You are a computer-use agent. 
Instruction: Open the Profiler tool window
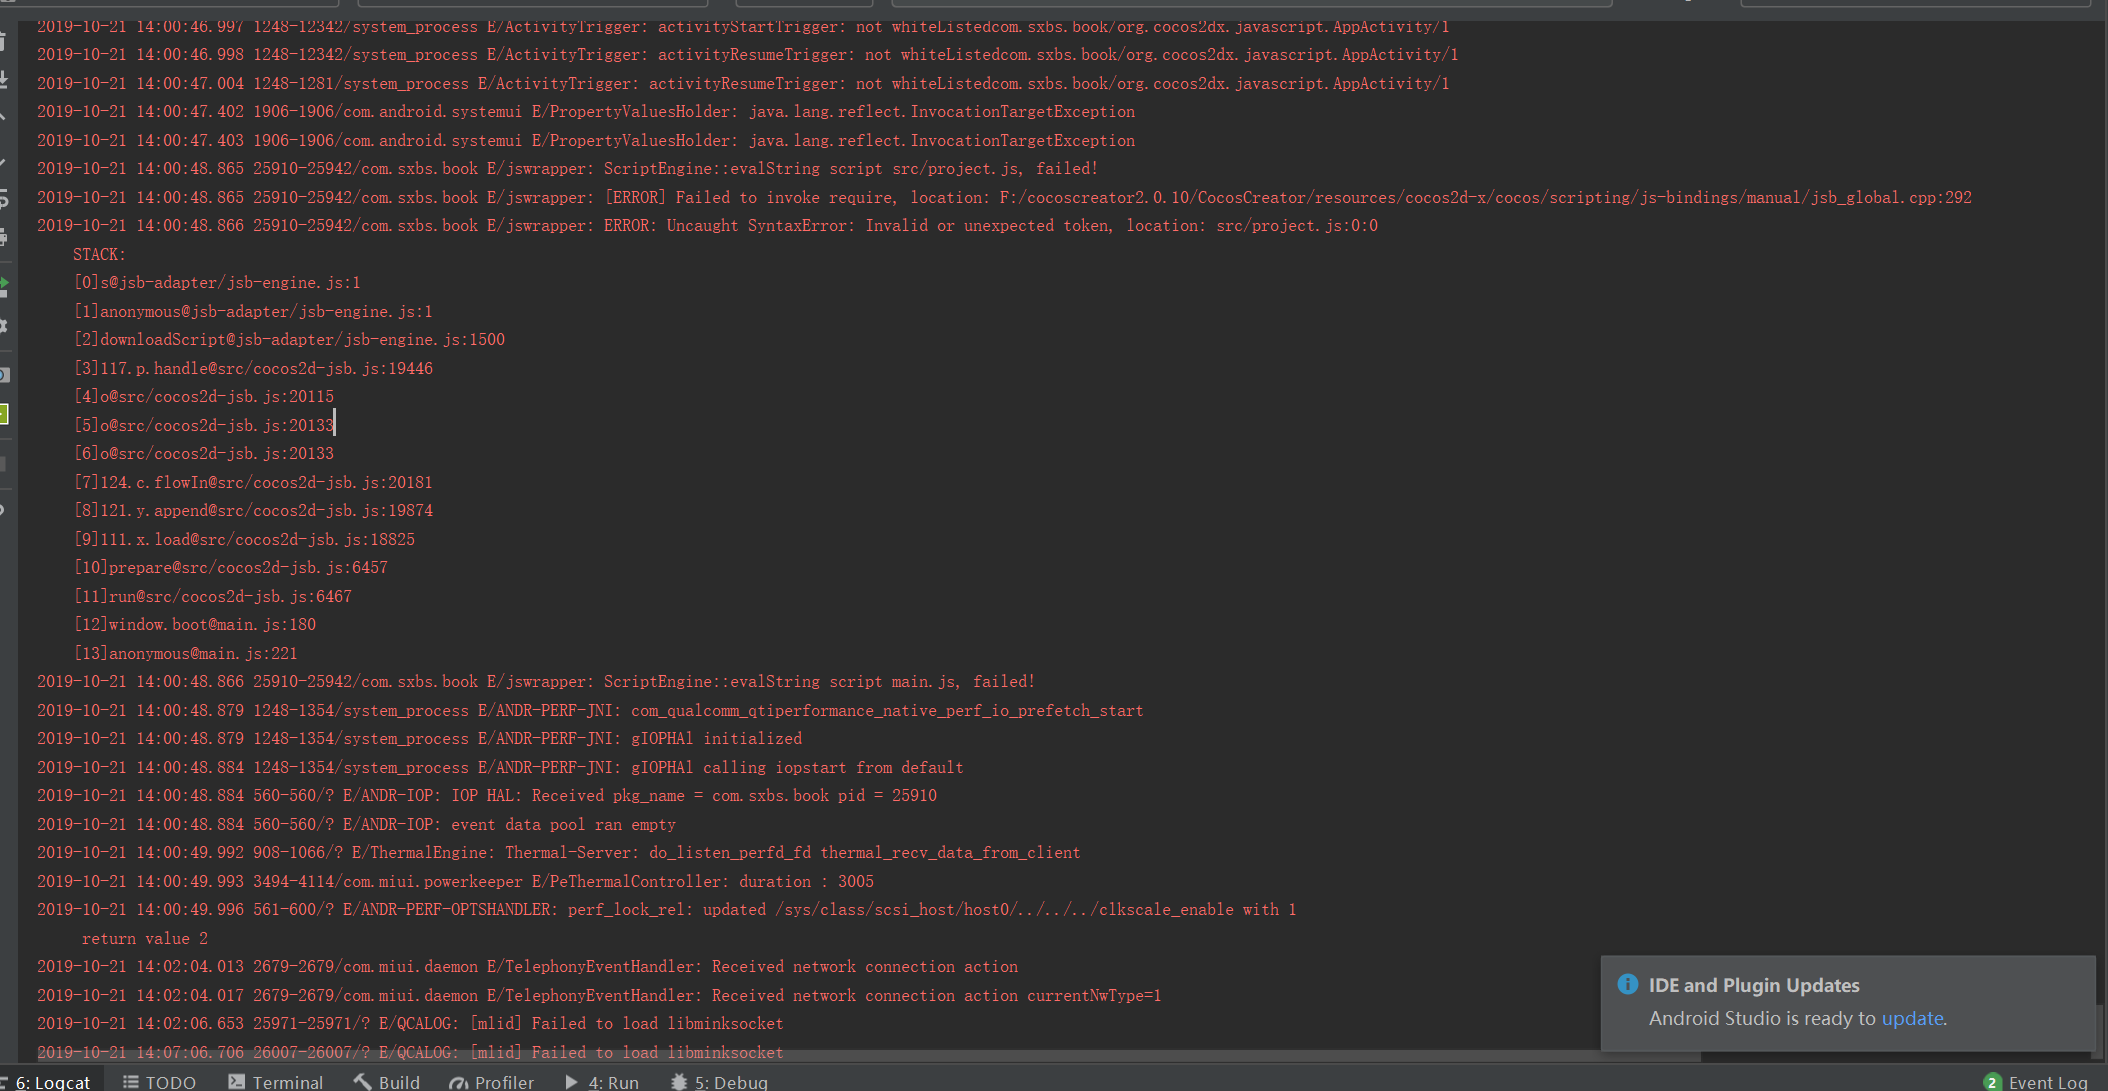492,1082
